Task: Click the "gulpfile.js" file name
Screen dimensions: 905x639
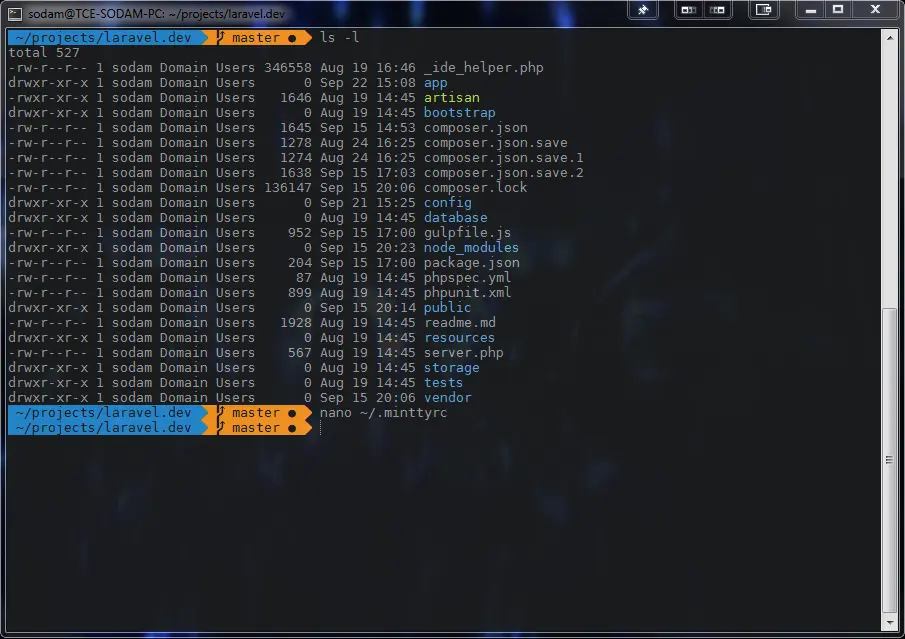Action: coord(468,233)
